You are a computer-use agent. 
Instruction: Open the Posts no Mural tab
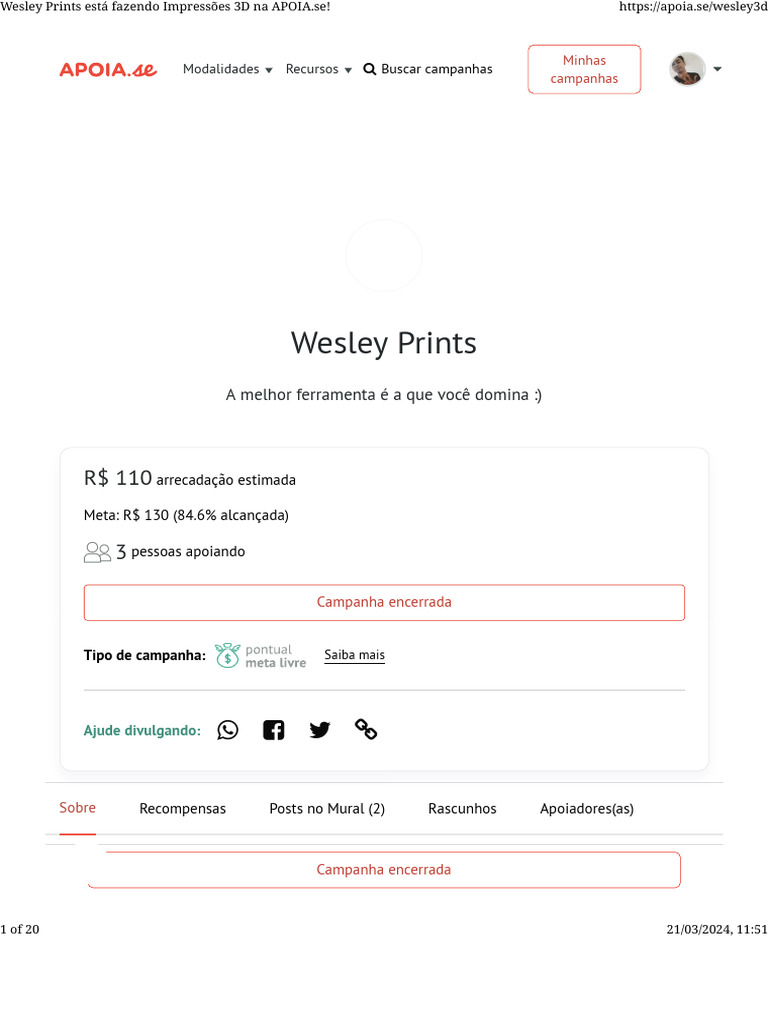pyautogui.click(x=327, y=809)
